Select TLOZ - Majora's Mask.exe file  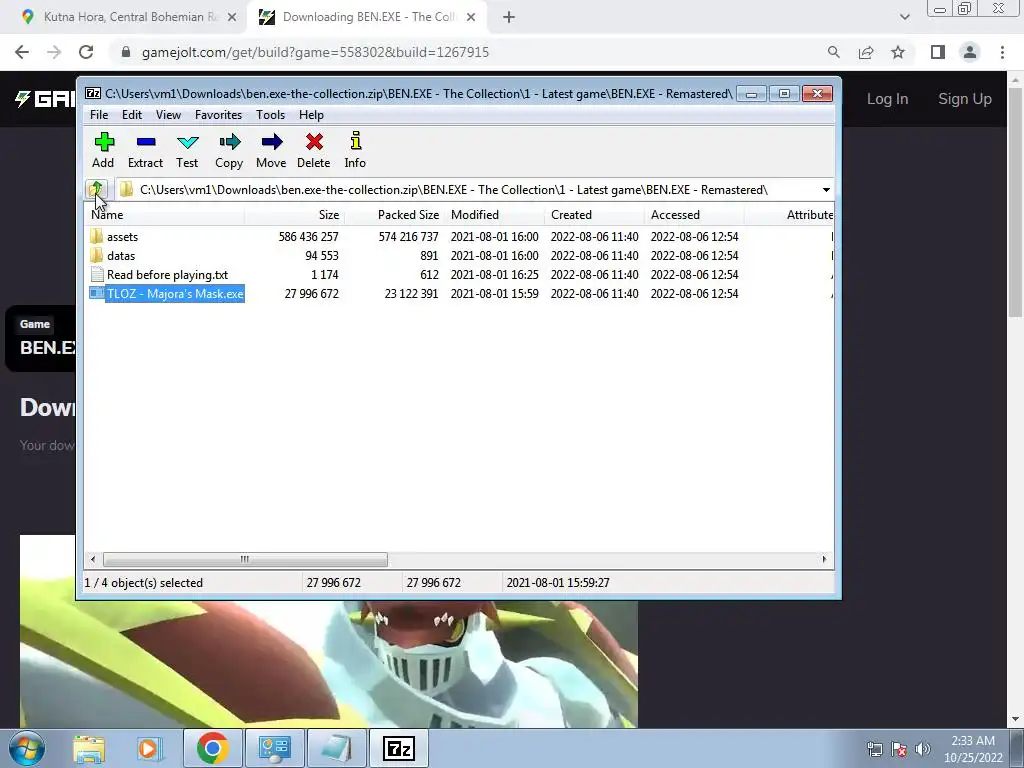point(175,294)
